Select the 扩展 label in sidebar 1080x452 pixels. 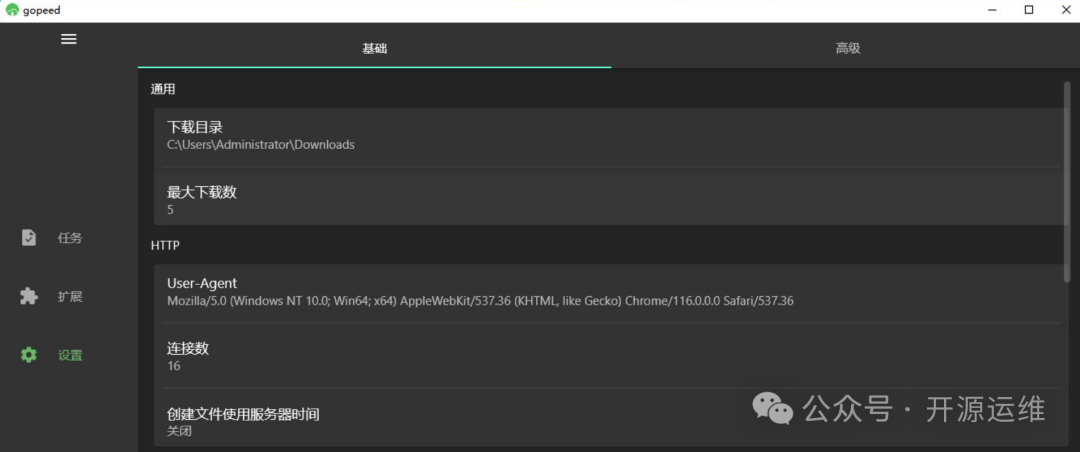[x=70, y=296]
